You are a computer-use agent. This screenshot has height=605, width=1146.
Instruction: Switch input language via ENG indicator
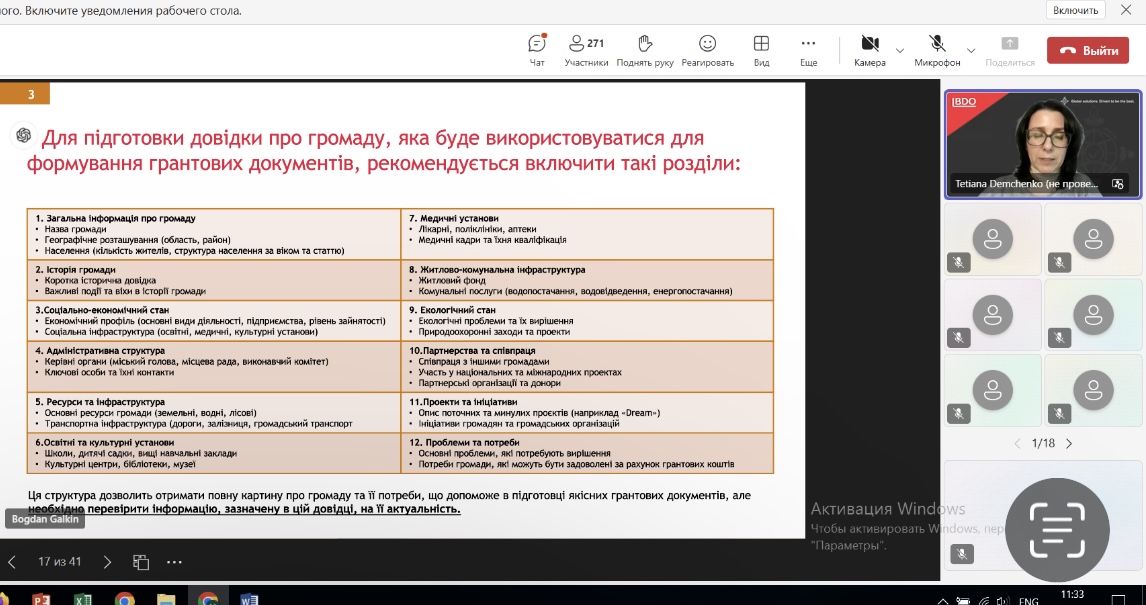(x=1028, y=601)
